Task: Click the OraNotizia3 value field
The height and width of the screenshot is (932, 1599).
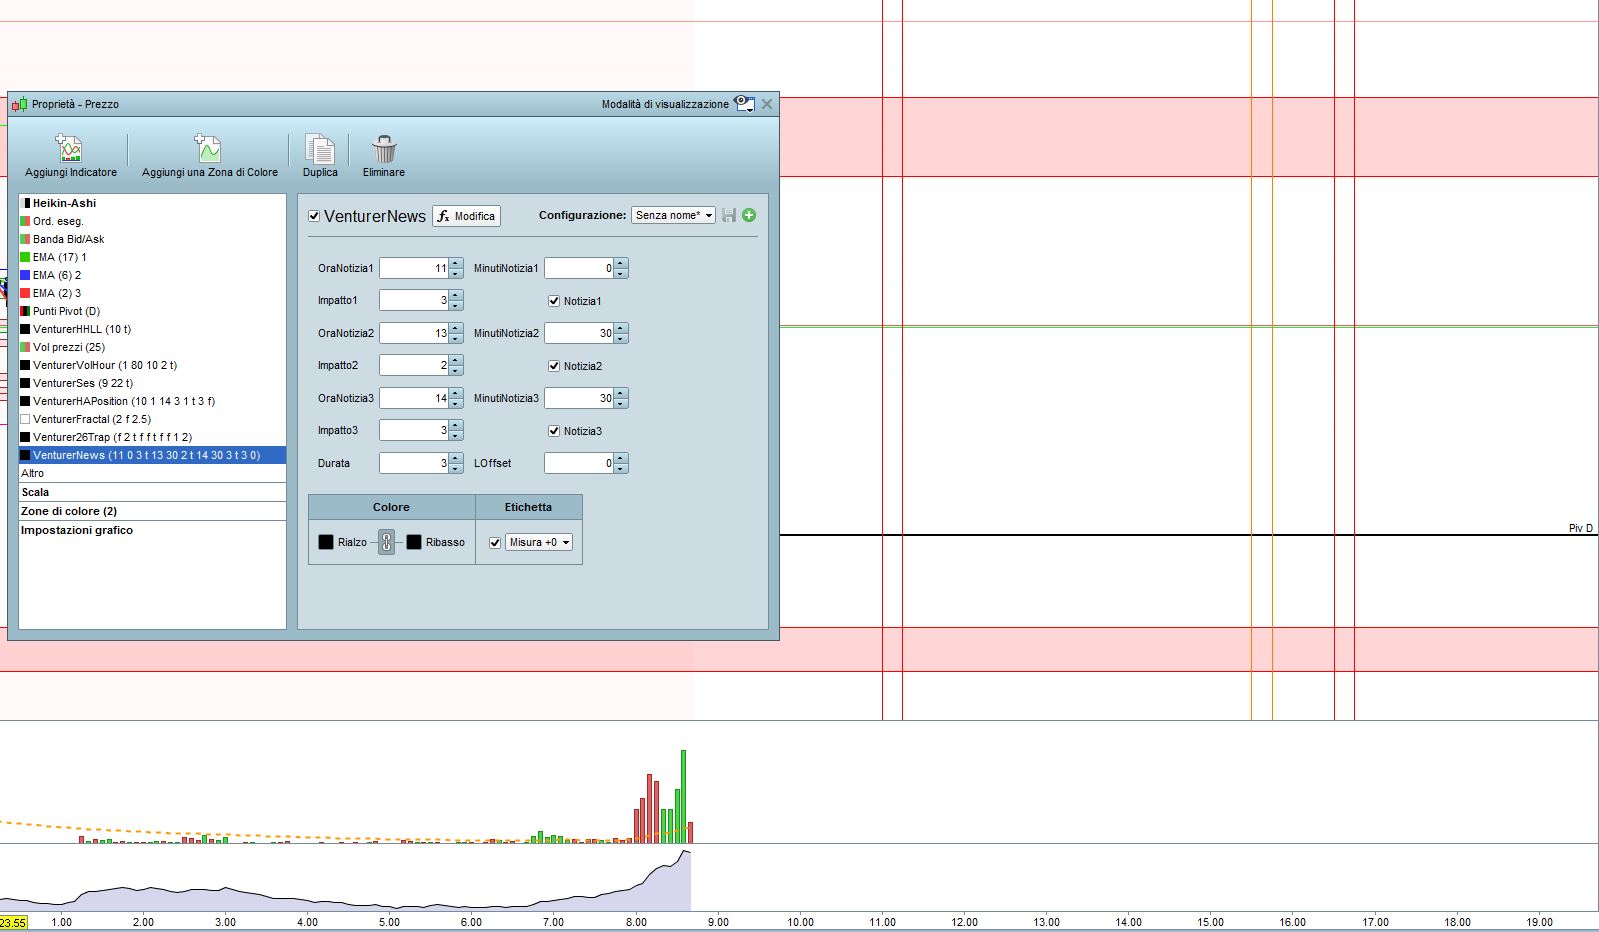Action: [414, 398]
